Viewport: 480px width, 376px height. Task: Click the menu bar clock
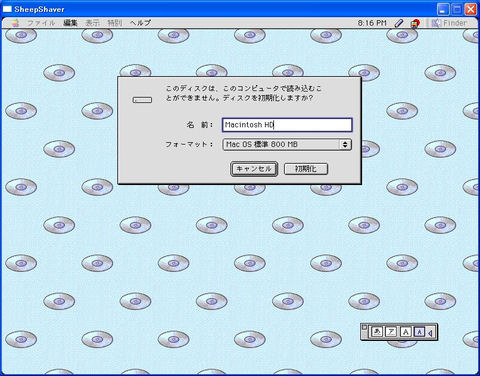pos(372,23)
